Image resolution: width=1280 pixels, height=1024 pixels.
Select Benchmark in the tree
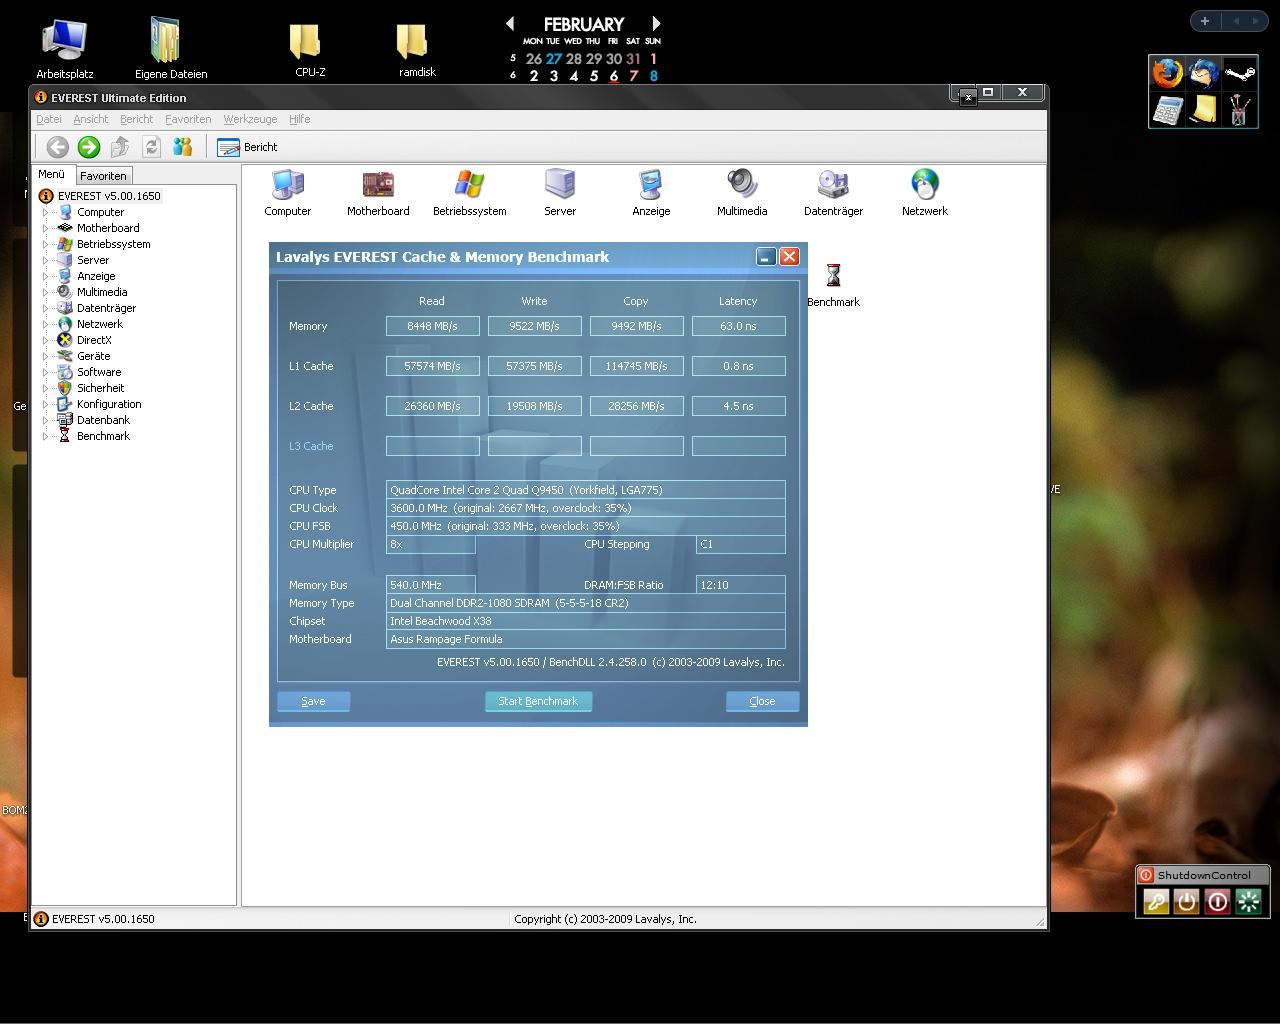103,436
